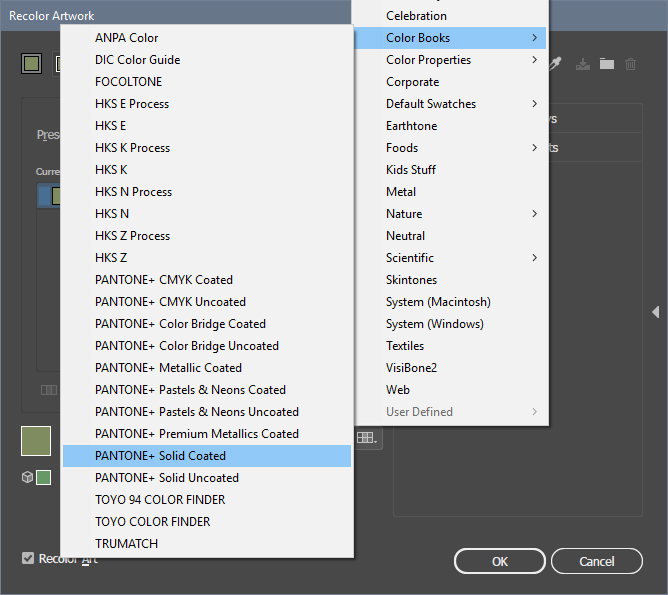Choose Celebration from the library menu
The image size is (668, 595).
(452, 16)
